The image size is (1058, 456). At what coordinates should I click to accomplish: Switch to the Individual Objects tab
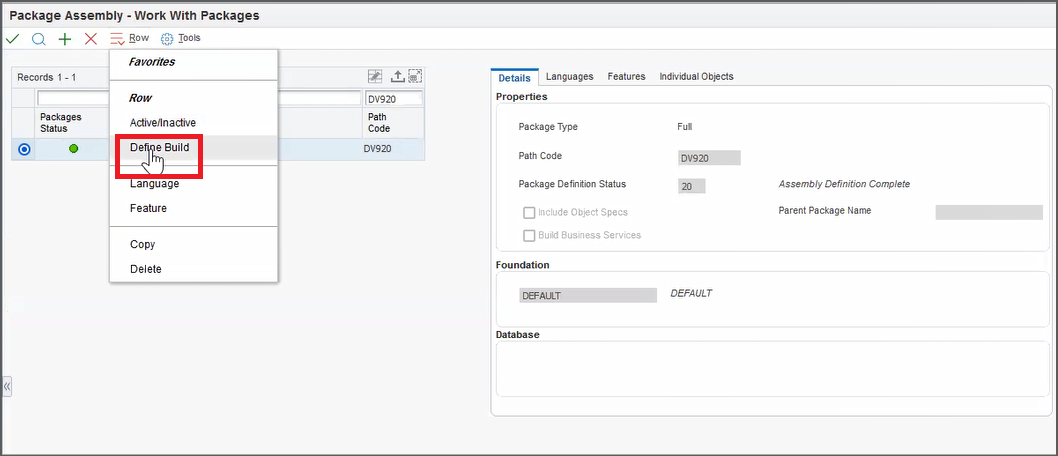point(696,77)
